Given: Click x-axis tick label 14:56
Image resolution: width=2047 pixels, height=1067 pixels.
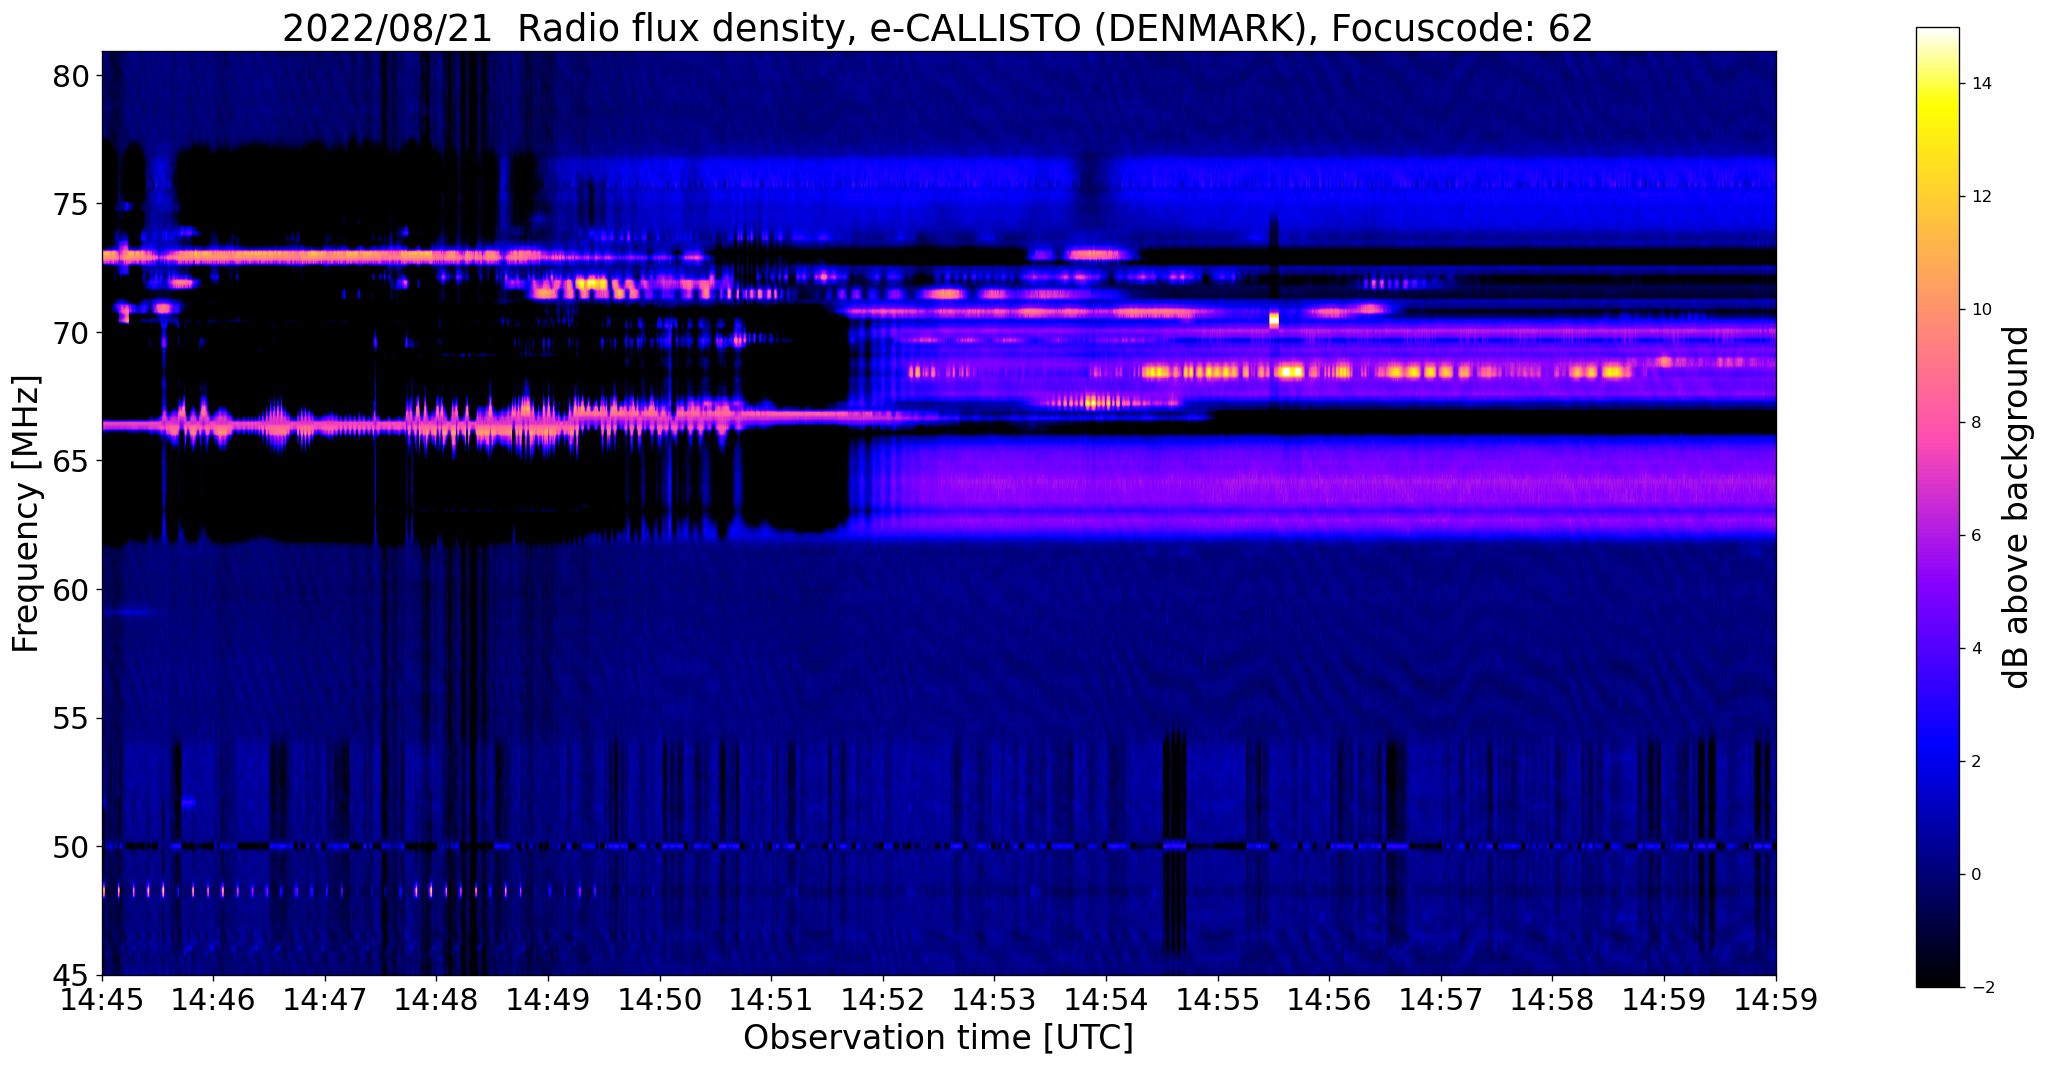Looking at the screenshot, I should coord(1329,998).
